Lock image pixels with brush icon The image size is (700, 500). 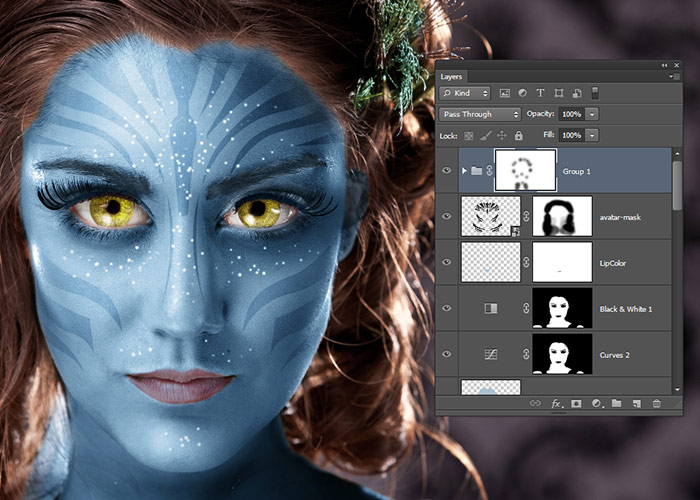tap(486, 135)
